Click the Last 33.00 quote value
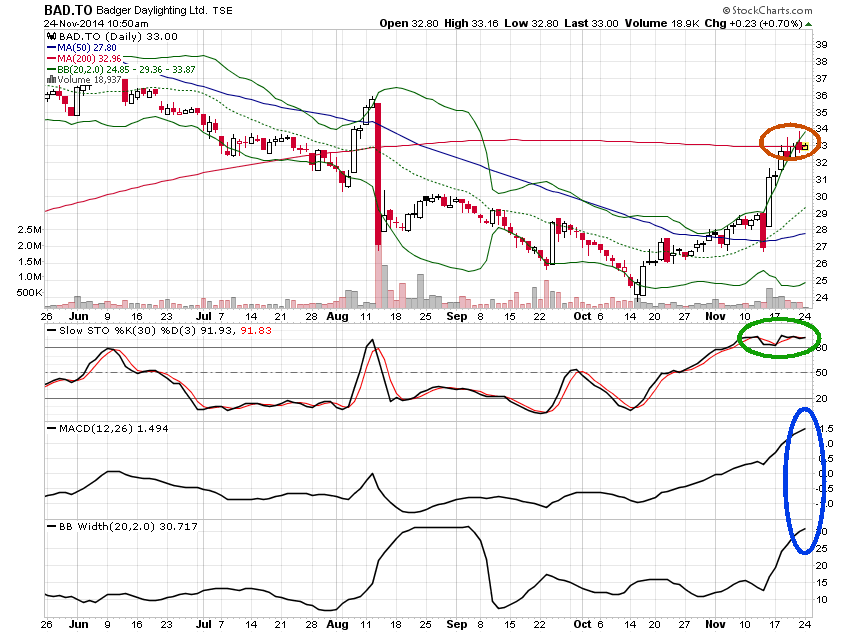 point(591,23)
